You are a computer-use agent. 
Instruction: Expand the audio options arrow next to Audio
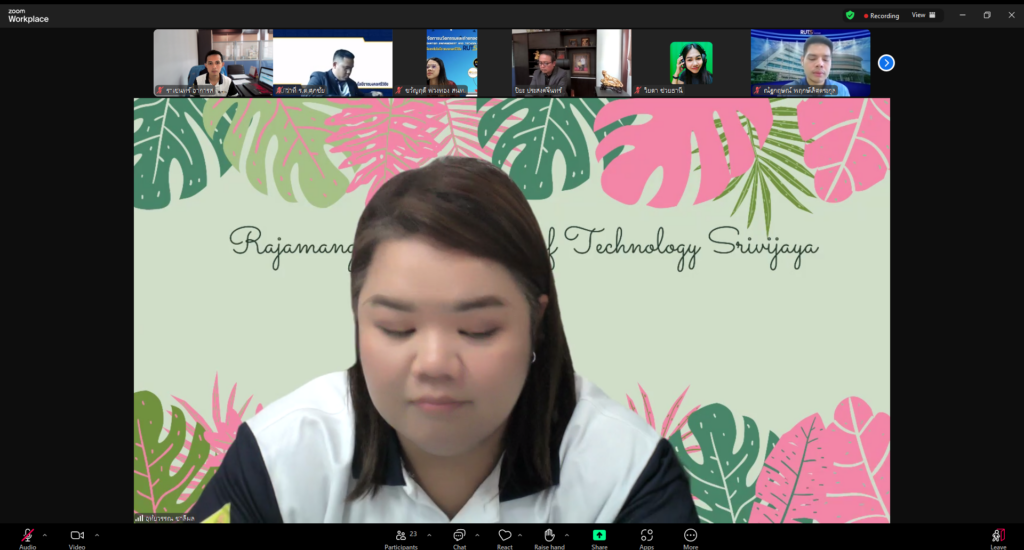coord(44,535)
